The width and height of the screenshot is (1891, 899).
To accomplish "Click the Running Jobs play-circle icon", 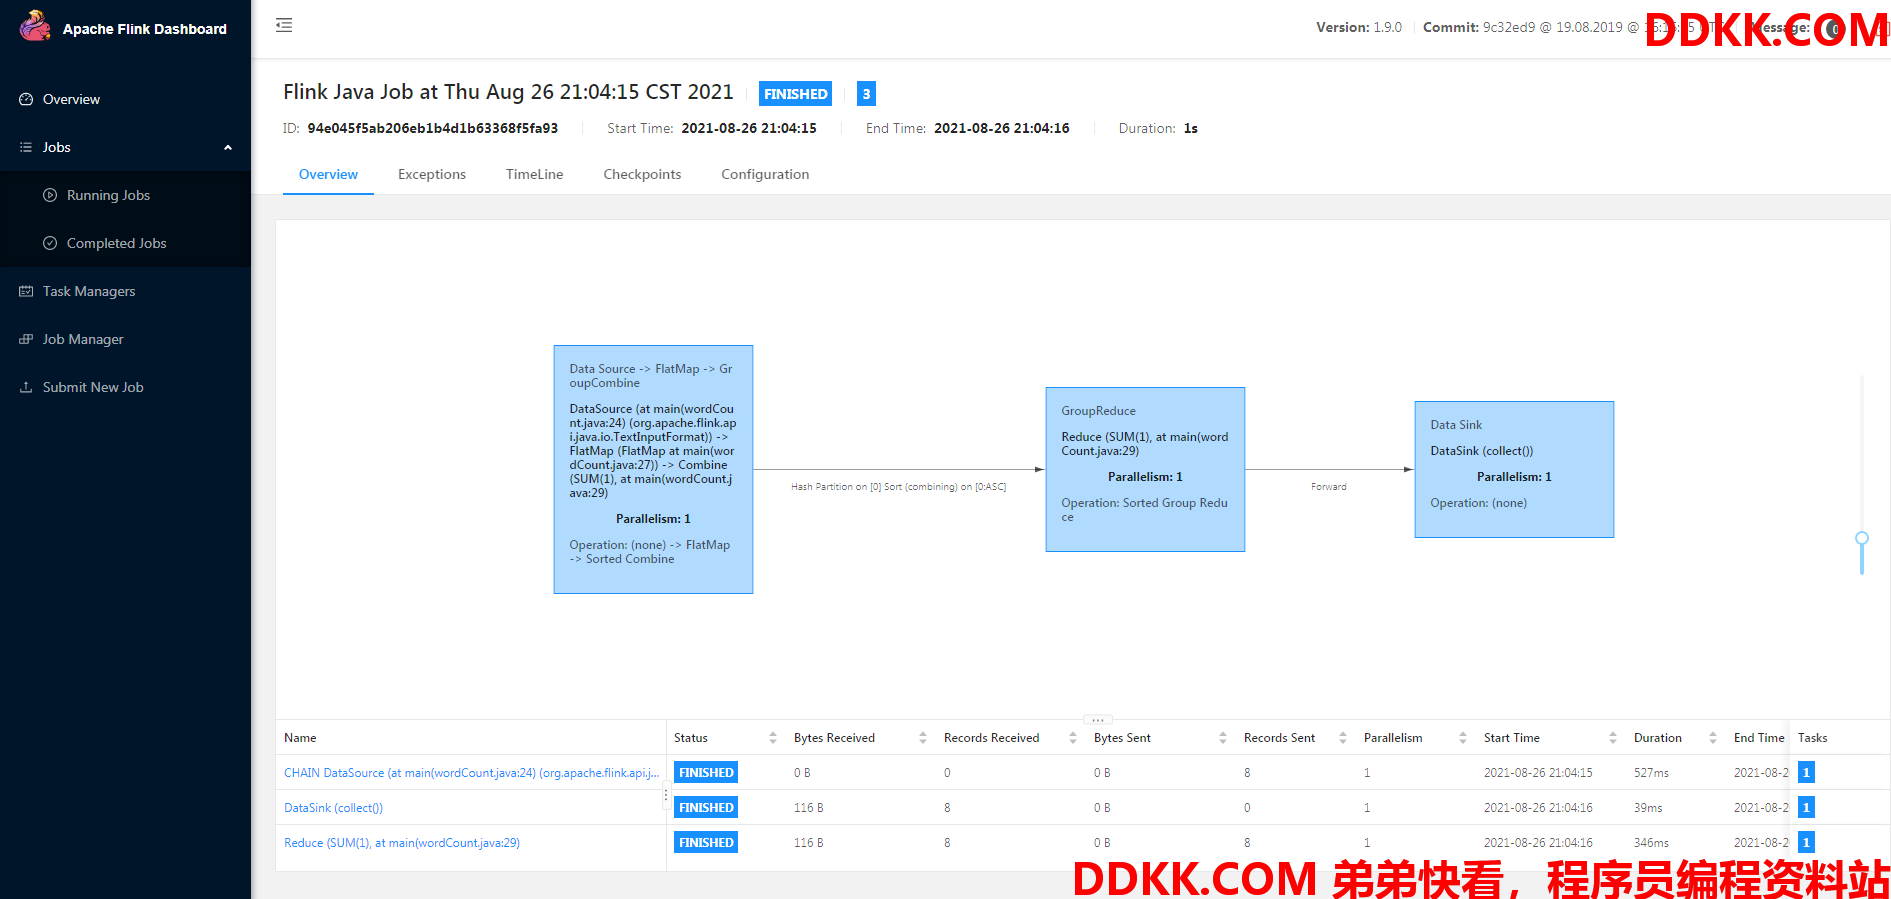I will coord(50,195).
